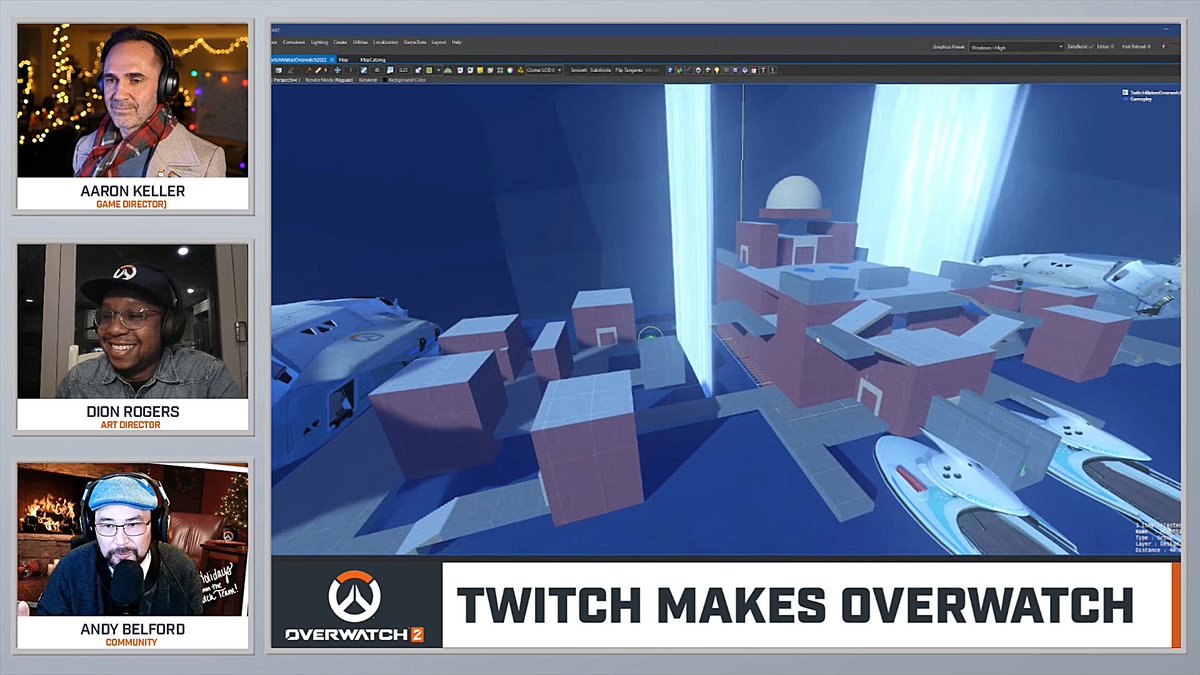Expand arrow next to green square icon

pos(439,70)
